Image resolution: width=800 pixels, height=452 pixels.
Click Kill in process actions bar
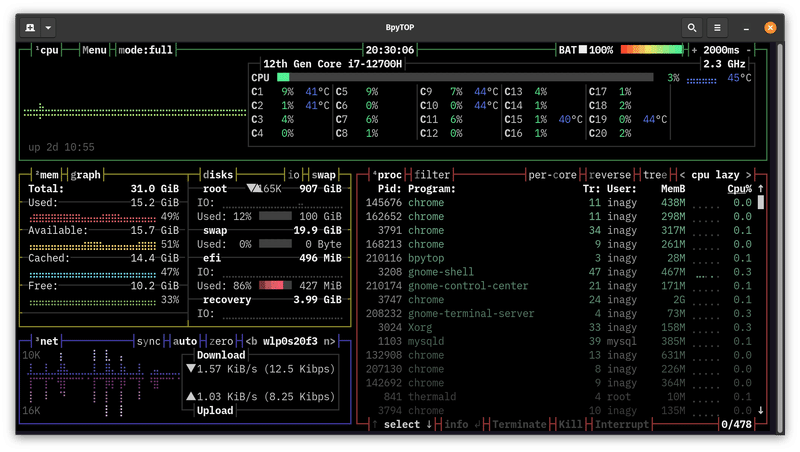point(571,424)
